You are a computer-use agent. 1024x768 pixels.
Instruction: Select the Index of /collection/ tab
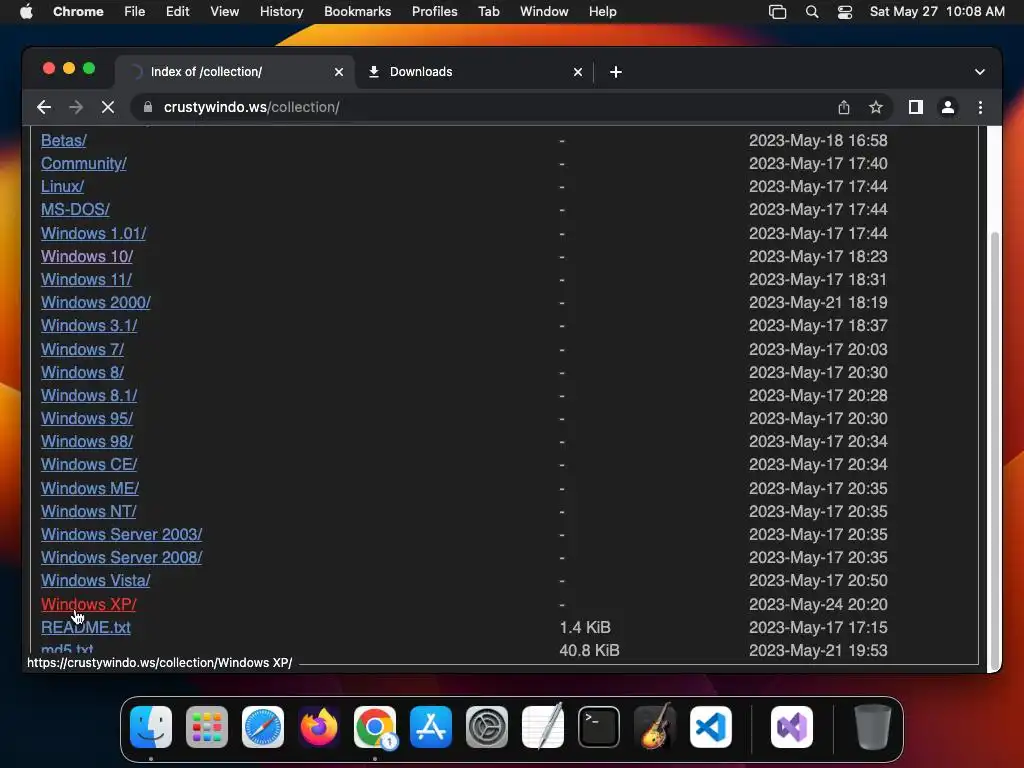point(235,72)
